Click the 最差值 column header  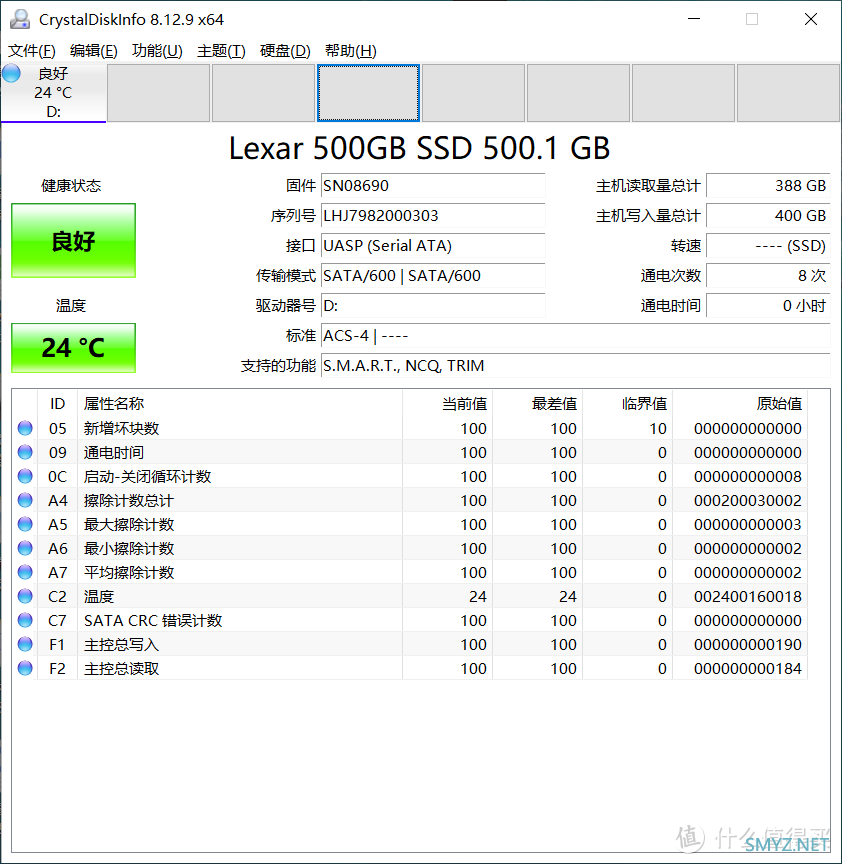(x=538, y=404)
